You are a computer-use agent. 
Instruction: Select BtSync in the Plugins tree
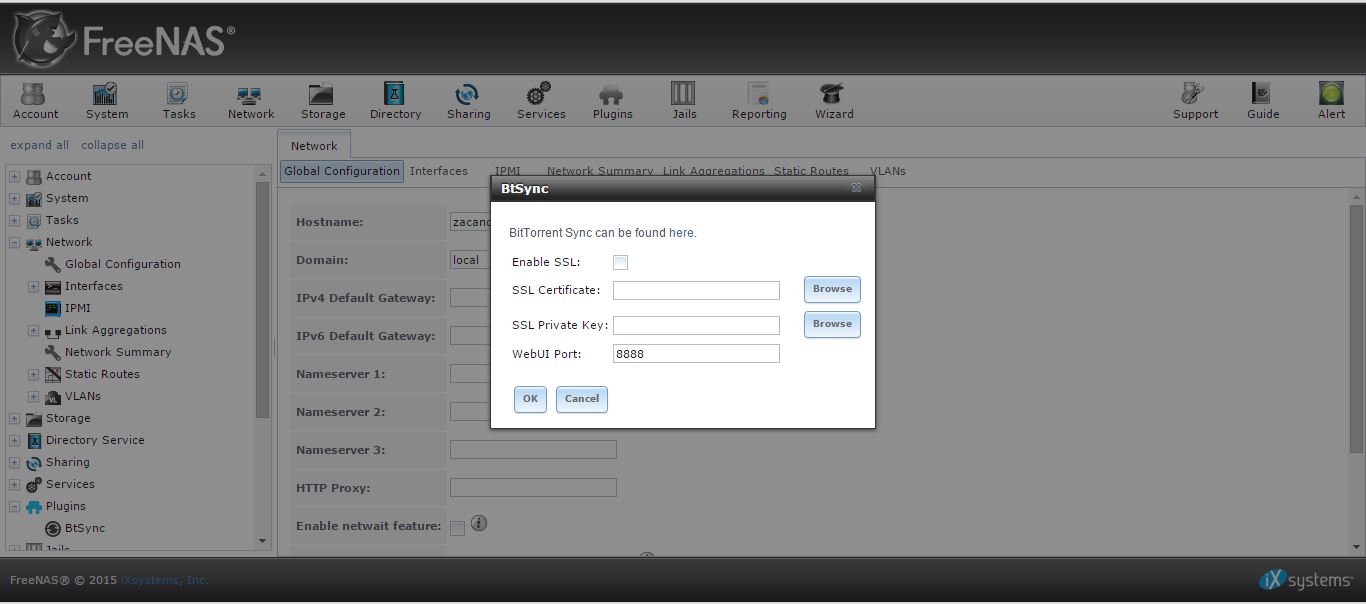[85, 528]
